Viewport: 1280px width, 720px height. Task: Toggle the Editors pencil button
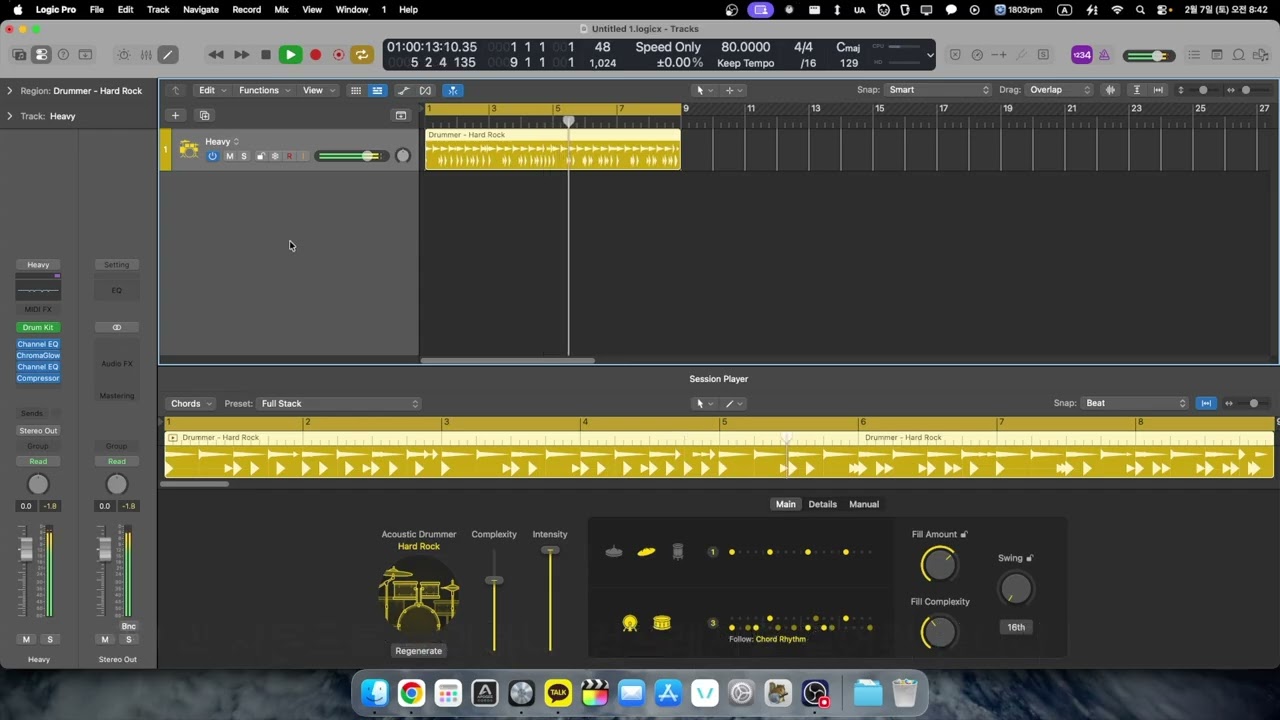point(168,55)
